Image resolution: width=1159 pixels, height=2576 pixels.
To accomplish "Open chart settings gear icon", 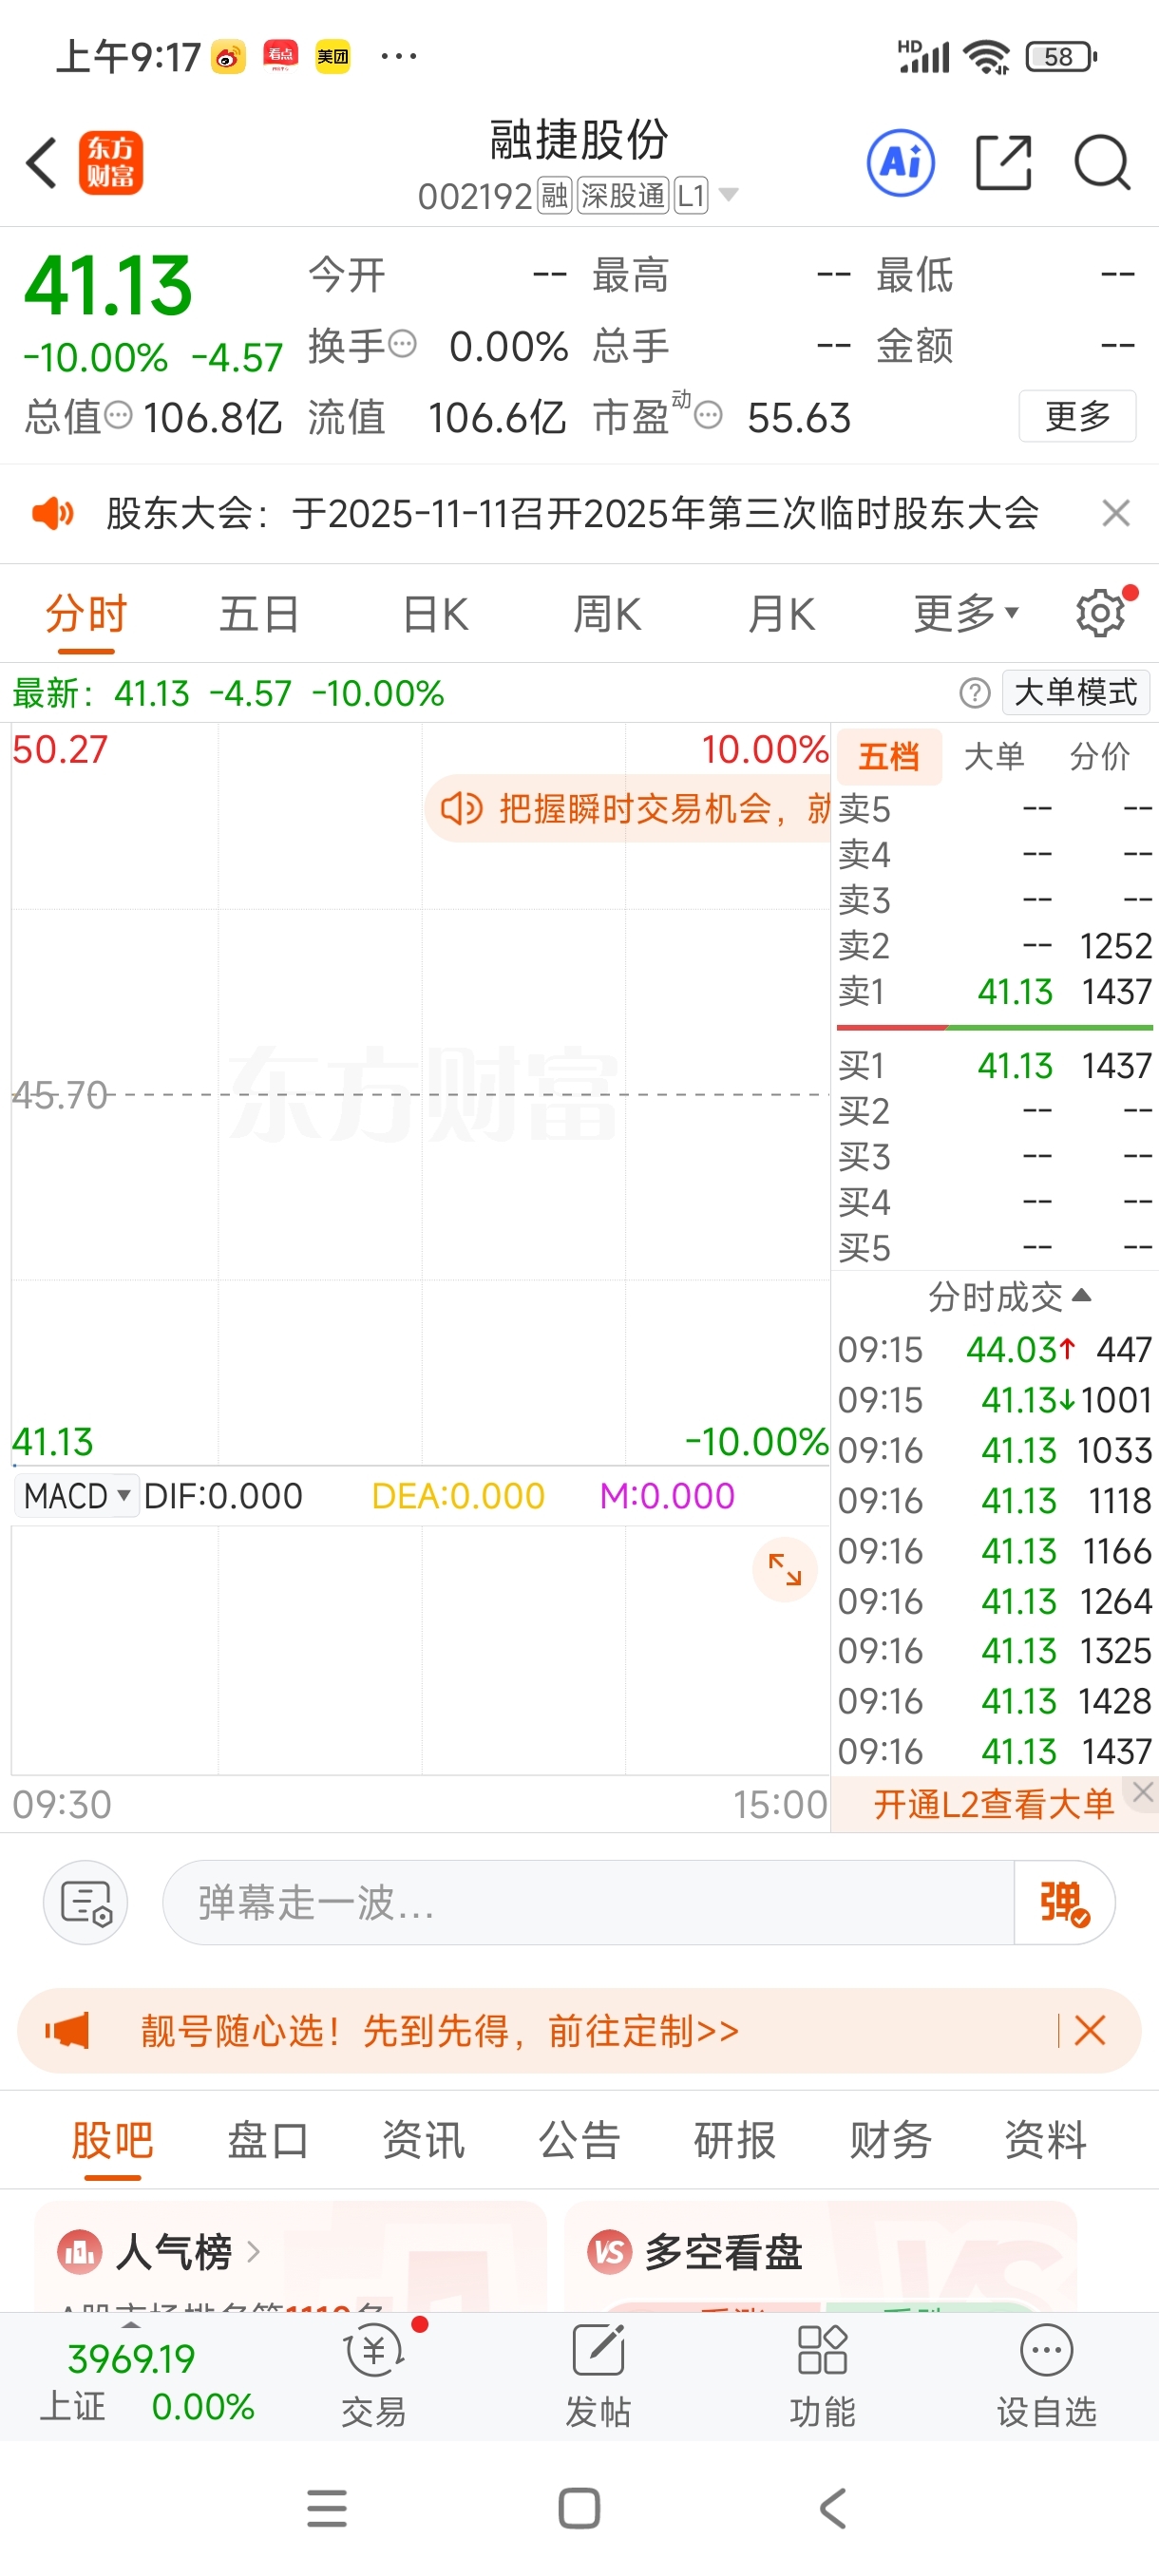I will tap(1102, 613).
